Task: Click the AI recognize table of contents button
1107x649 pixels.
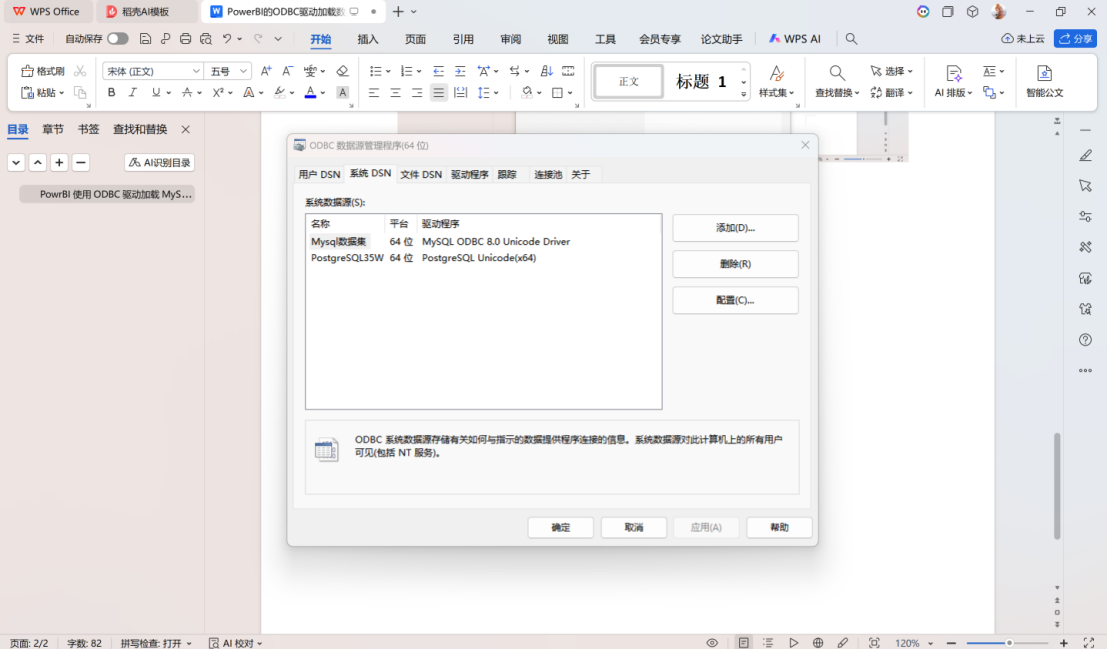Action: (160, 162)
